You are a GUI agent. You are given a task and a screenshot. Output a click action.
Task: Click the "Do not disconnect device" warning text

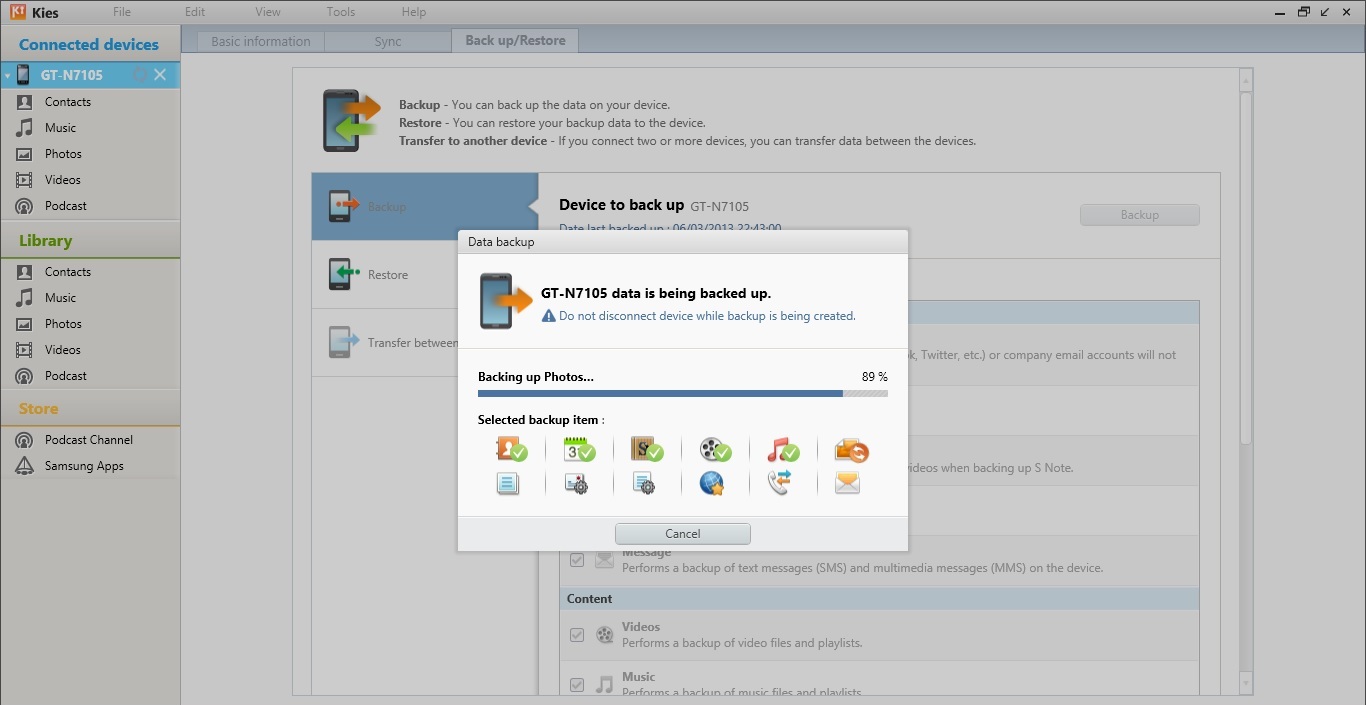point(707,316)
